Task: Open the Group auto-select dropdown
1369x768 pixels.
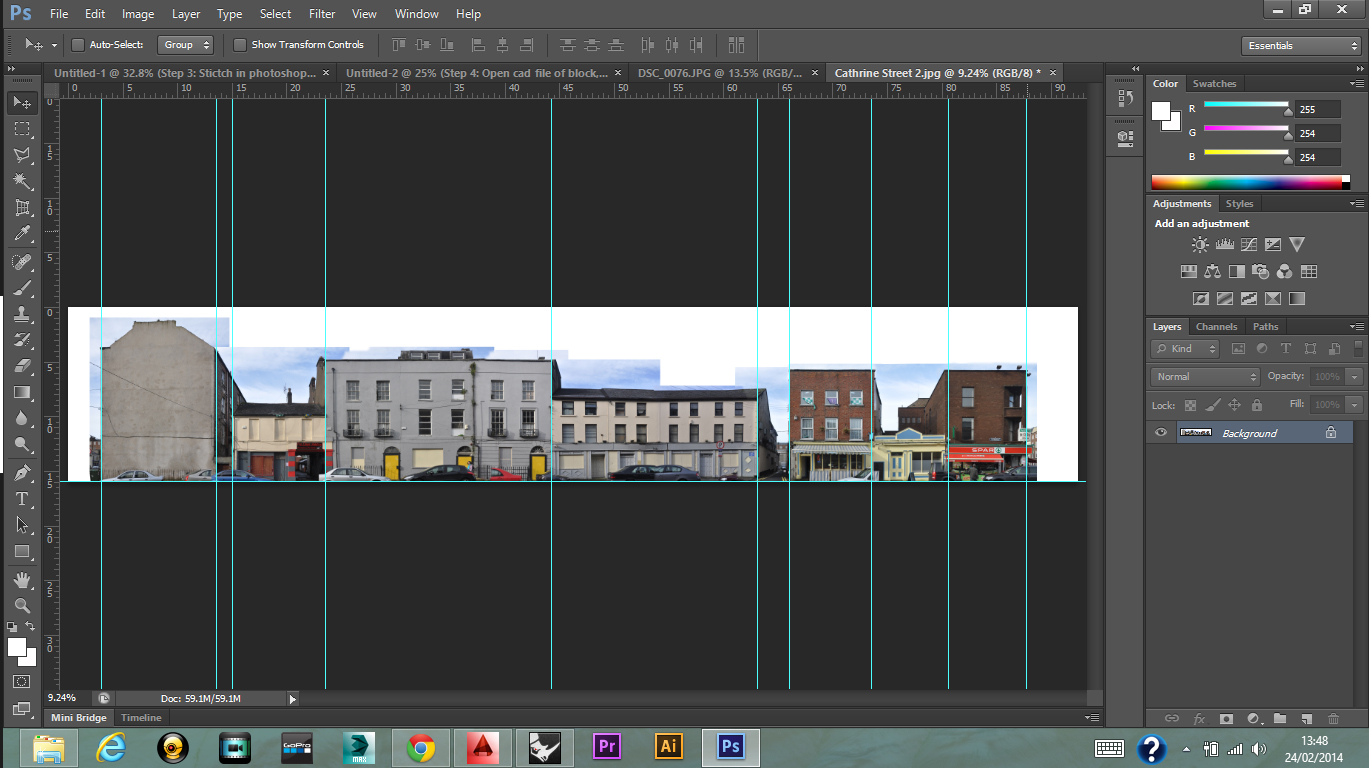Action: coord(186,45)
